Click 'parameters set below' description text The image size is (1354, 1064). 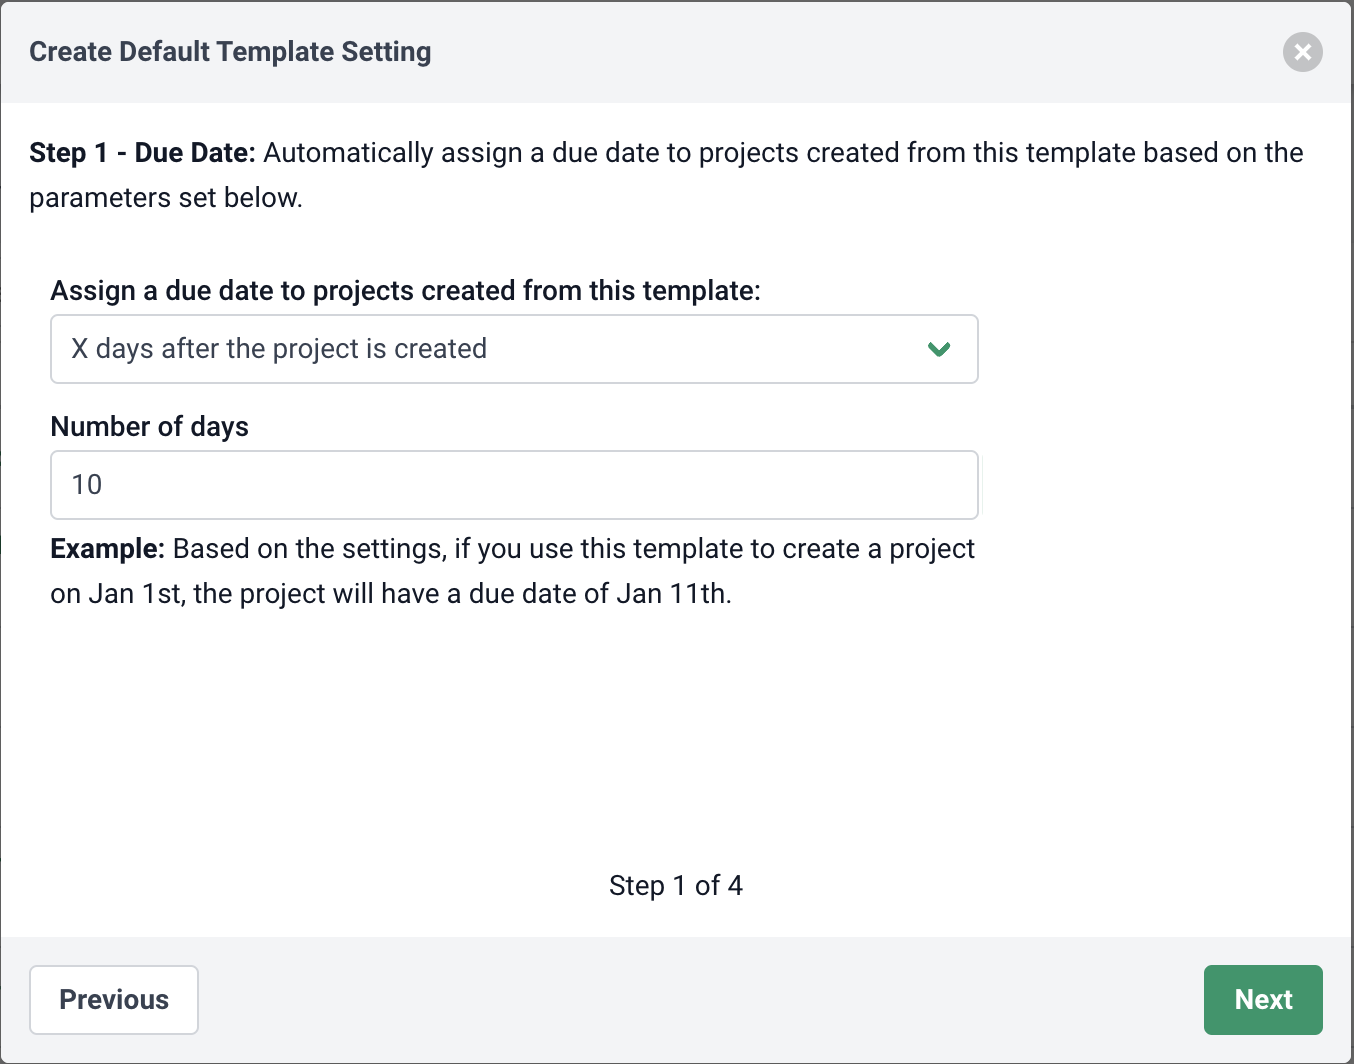point(166,198)
